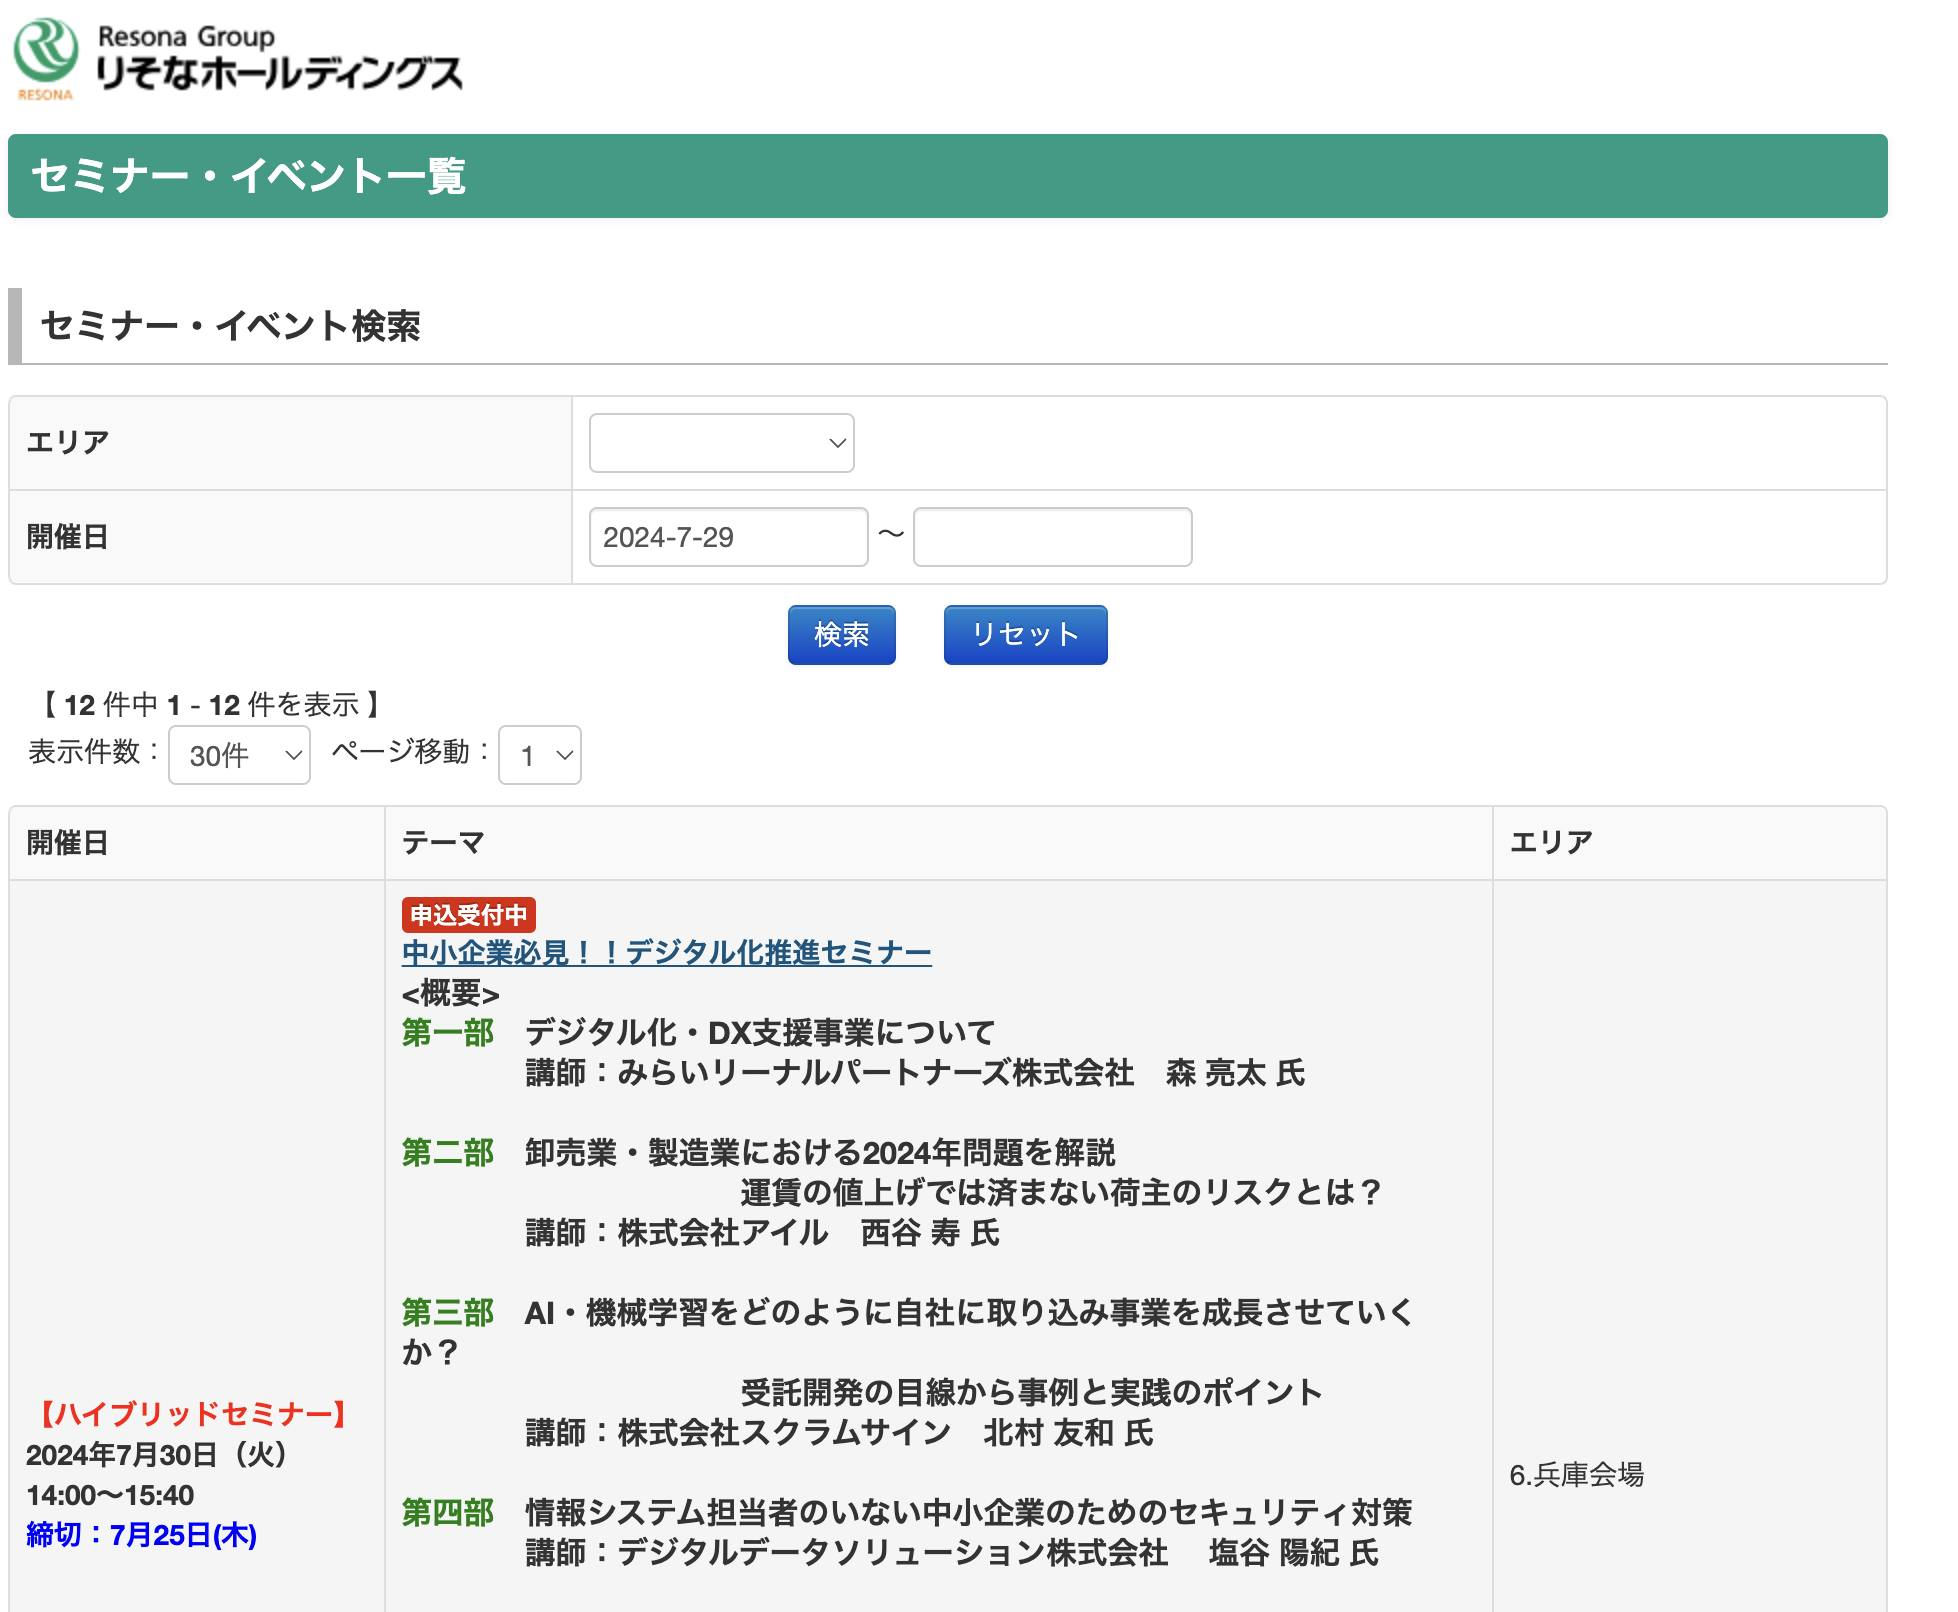Click the りそなホールディングス header text logo
This screenshot has width=1958, height=1612.
279,72
